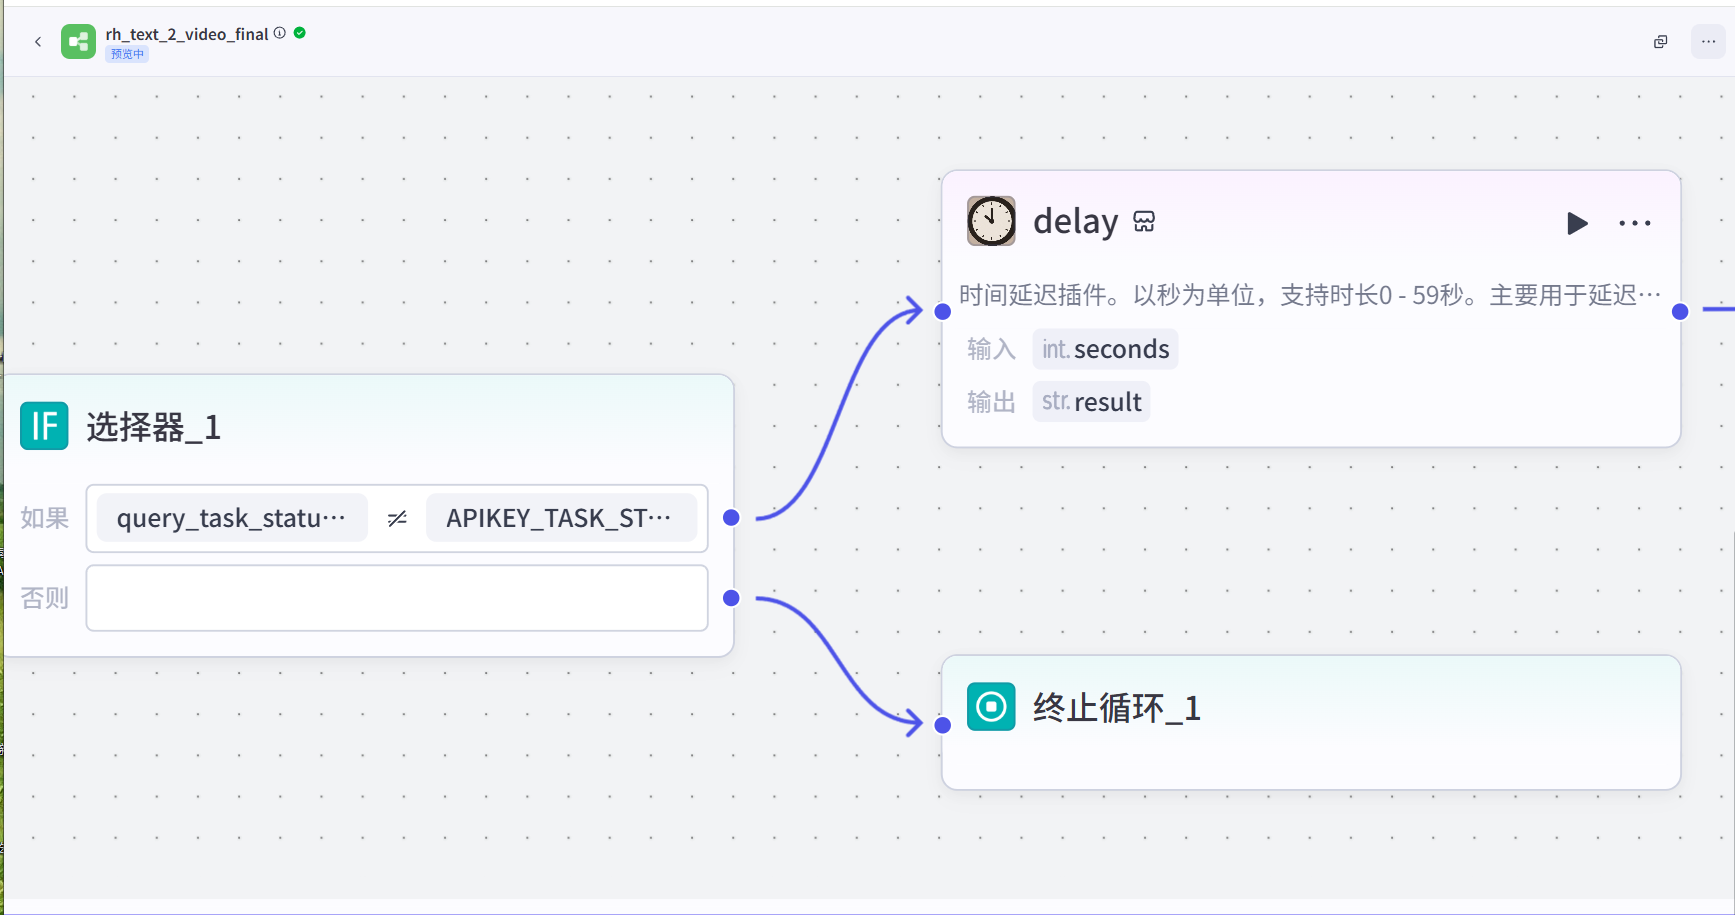
Task: Click the int seconds input parameter
Action: point(1105,349)
